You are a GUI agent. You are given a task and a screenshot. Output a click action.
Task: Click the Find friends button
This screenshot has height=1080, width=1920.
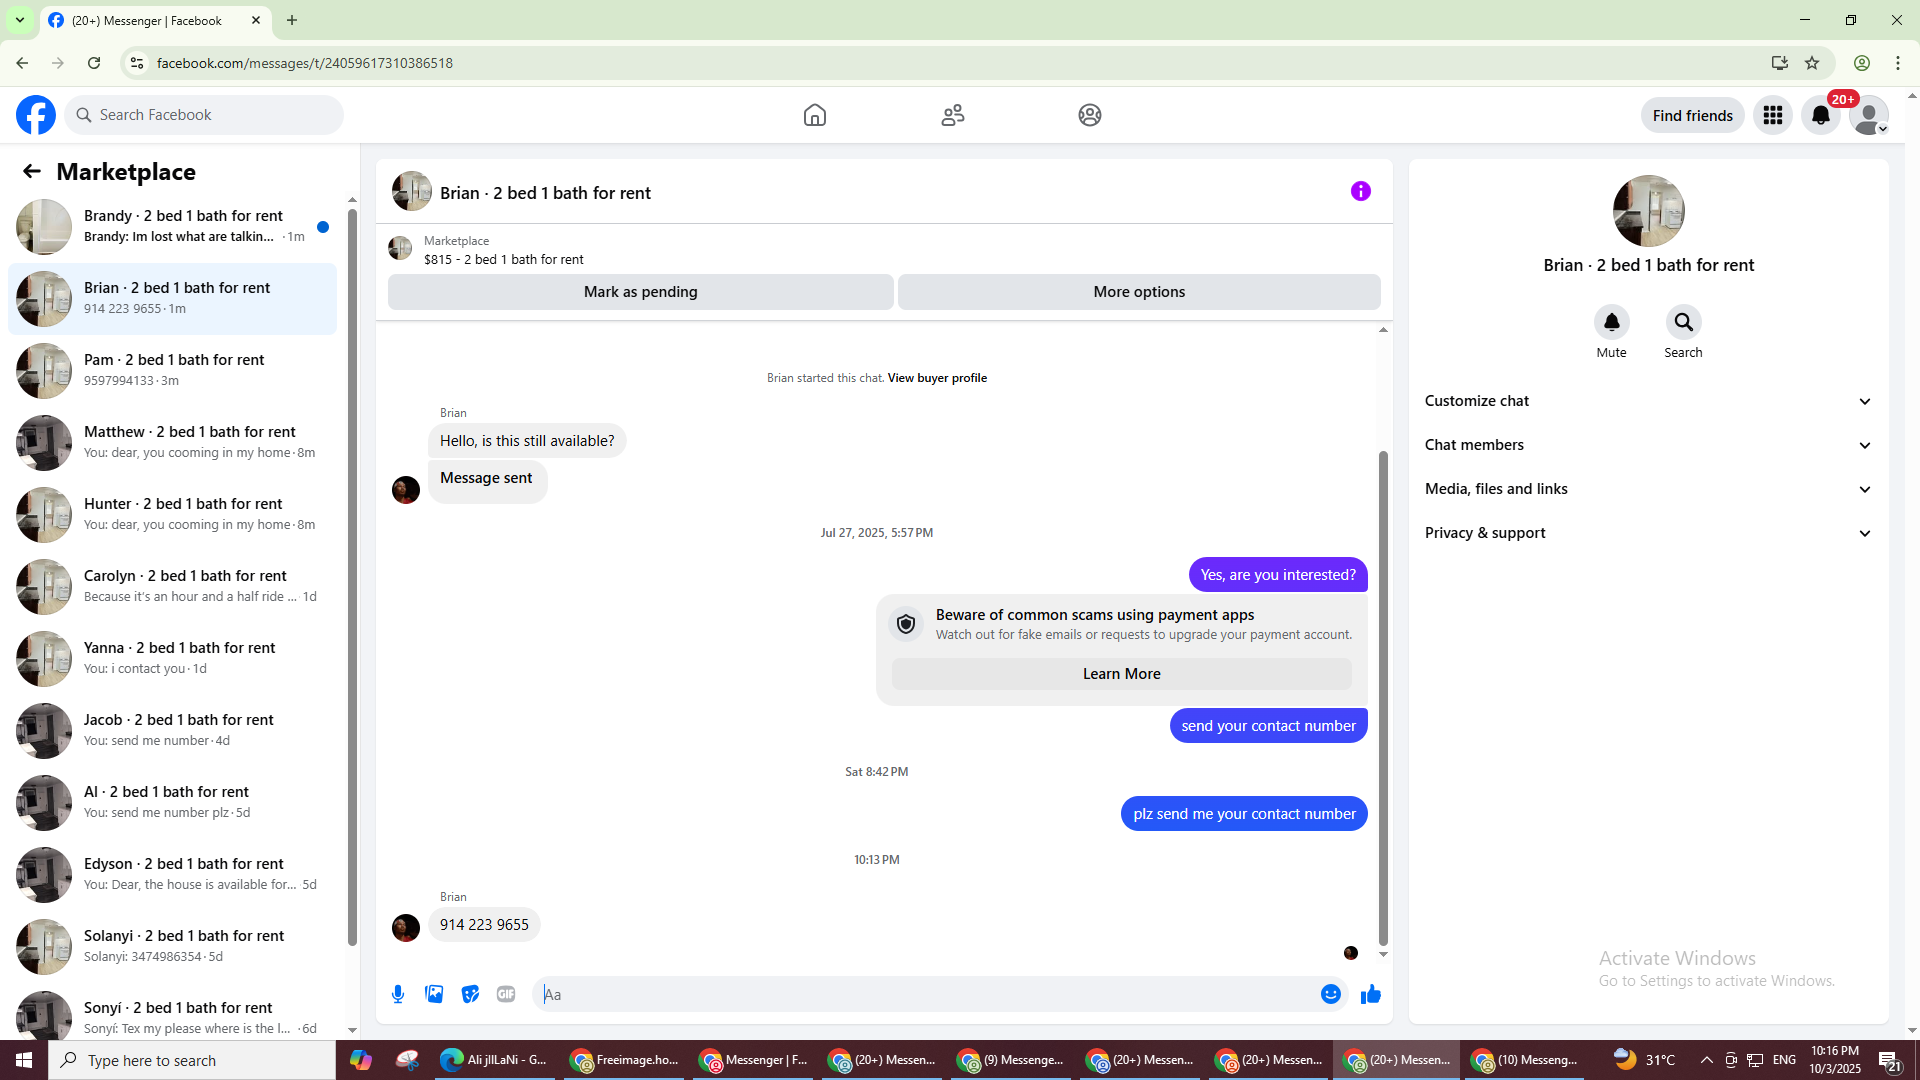coord(1693,115)
